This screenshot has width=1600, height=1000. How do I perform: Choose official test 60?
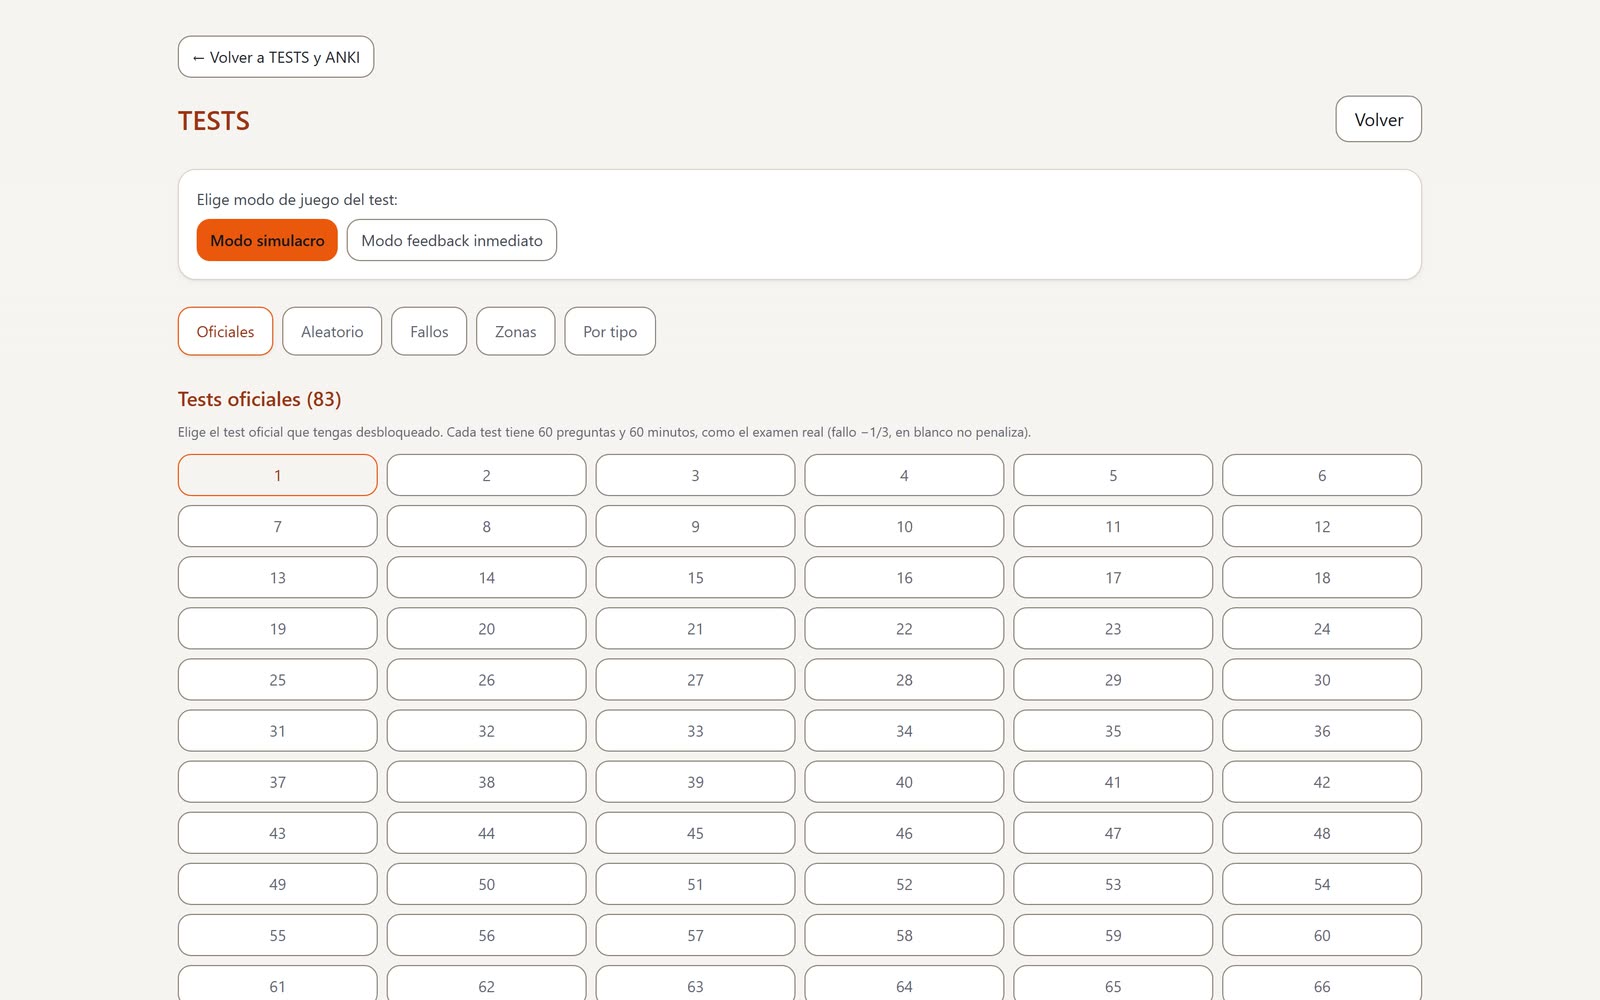(x=1322, y=934)
